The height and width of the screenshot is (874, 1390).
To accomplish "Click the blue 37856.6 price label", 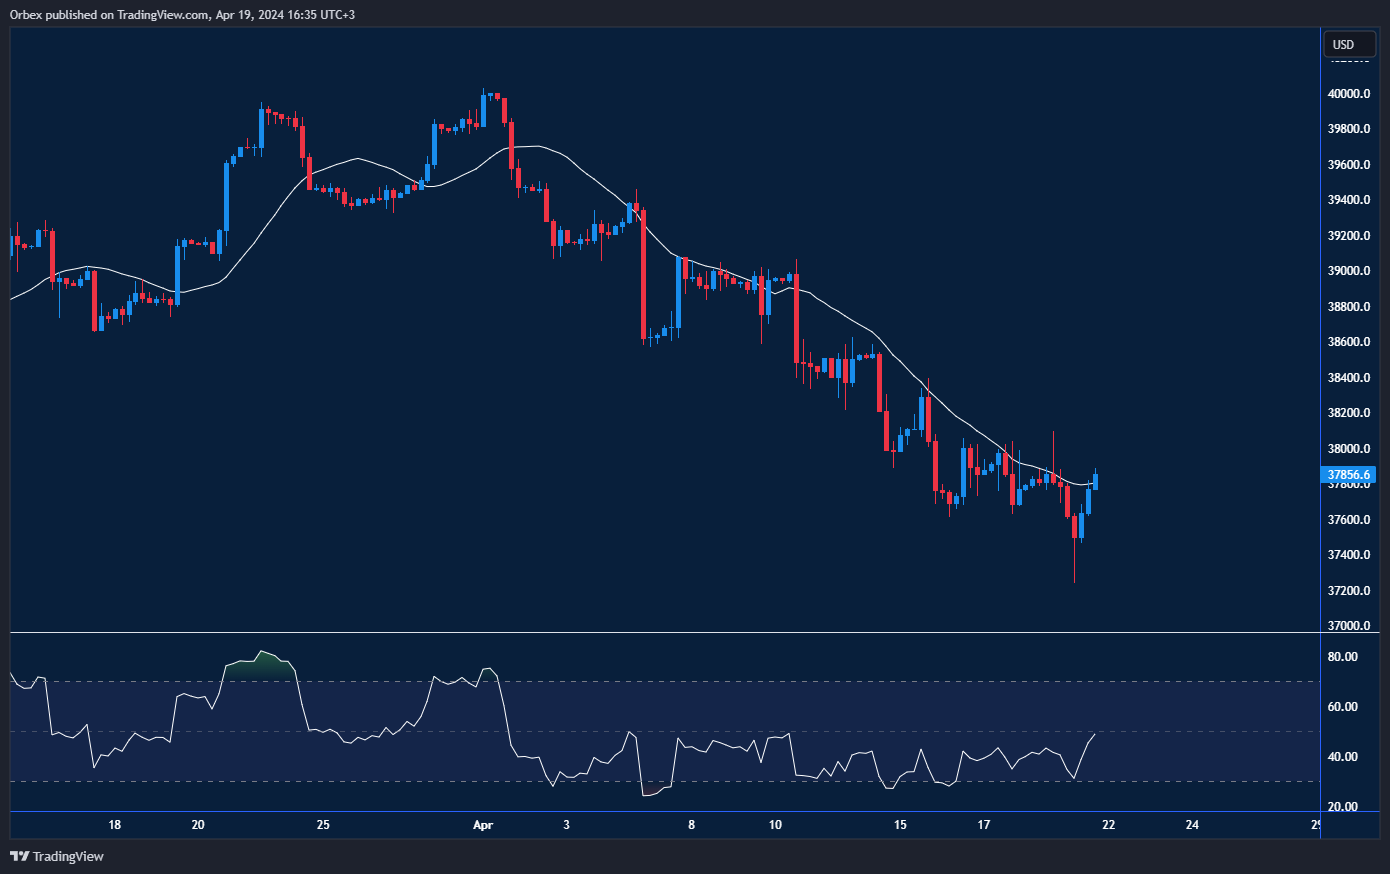I will (x=1348, y=476).
